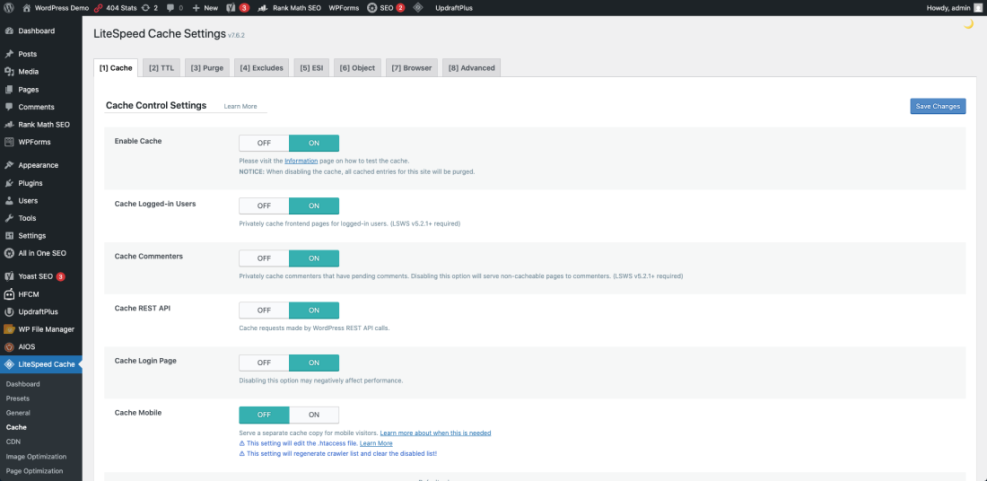The height and width of the screenshot is (481, 987).
Task: Open Learn more about when this is needed
Action: pyautogui.click(x=436, y=433)
